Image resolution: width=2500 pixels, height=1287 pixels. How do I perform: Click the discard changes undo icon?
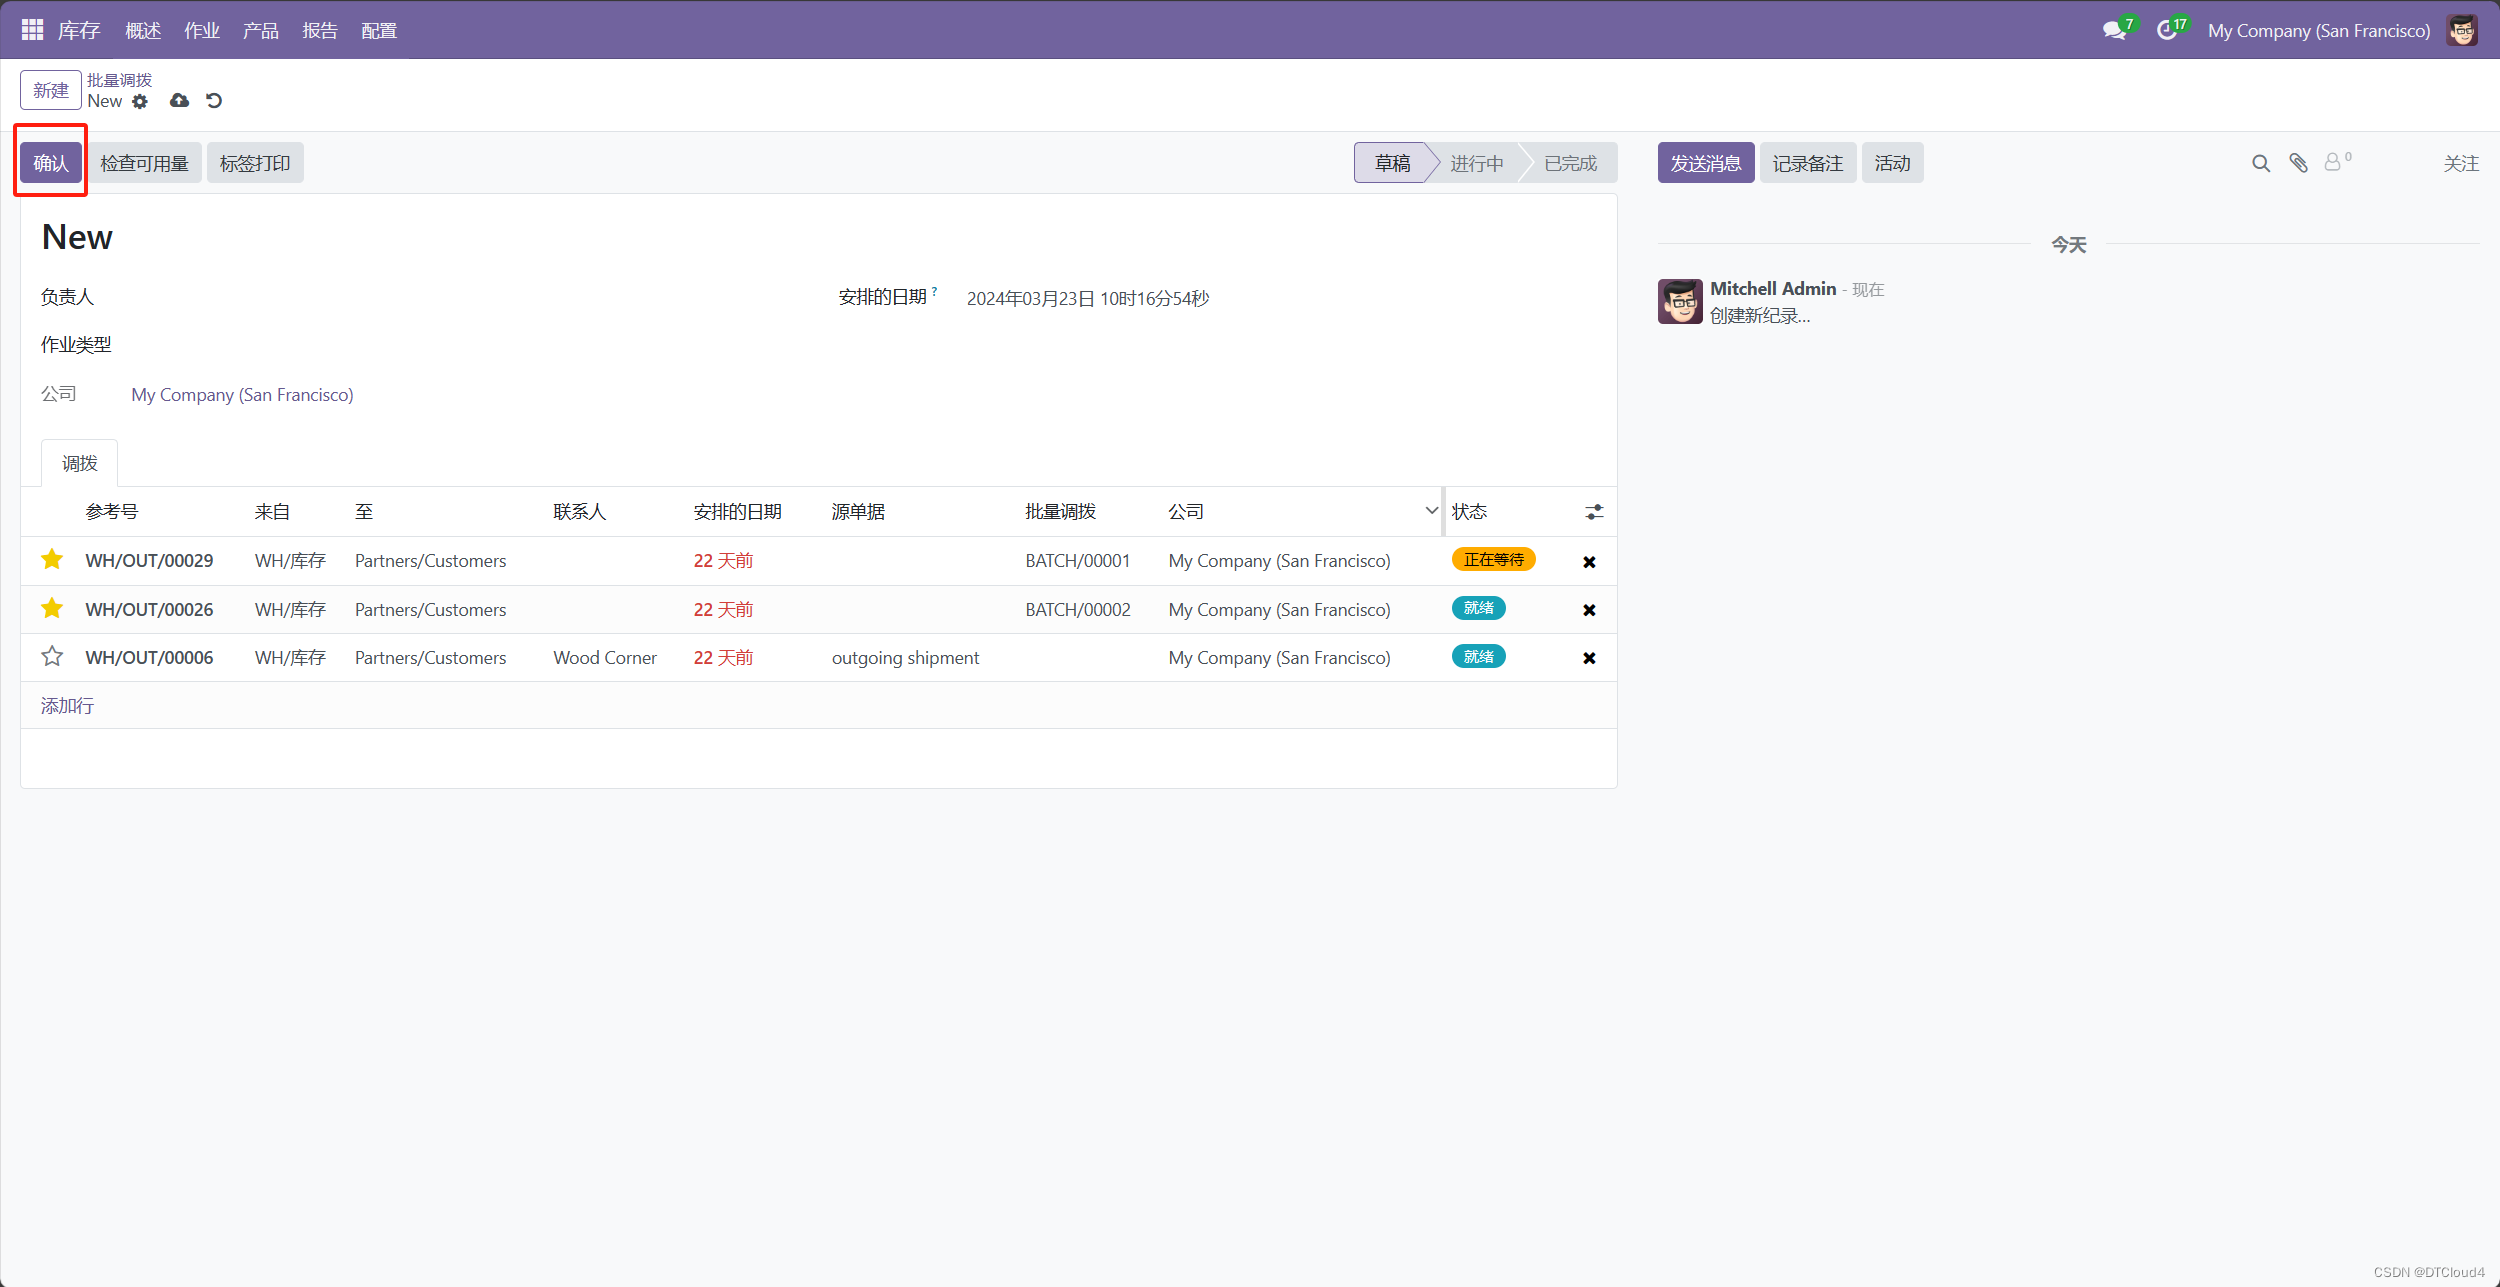pos(214,101)
